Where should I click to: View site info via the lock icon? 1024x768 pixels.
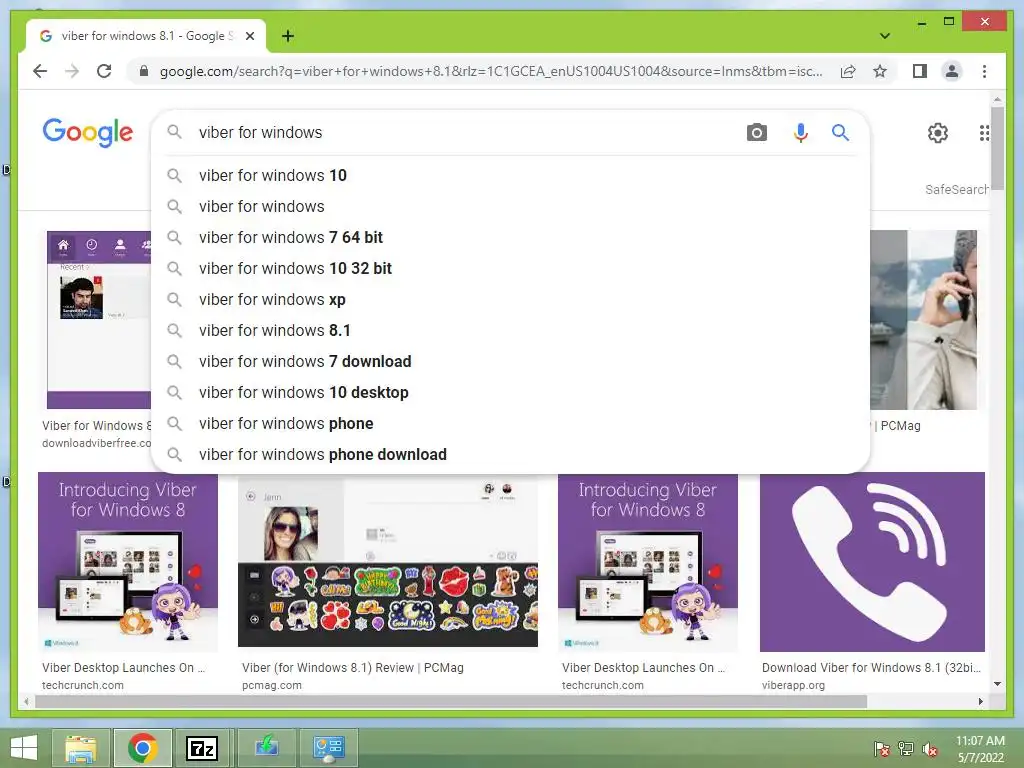click(144, 71)
